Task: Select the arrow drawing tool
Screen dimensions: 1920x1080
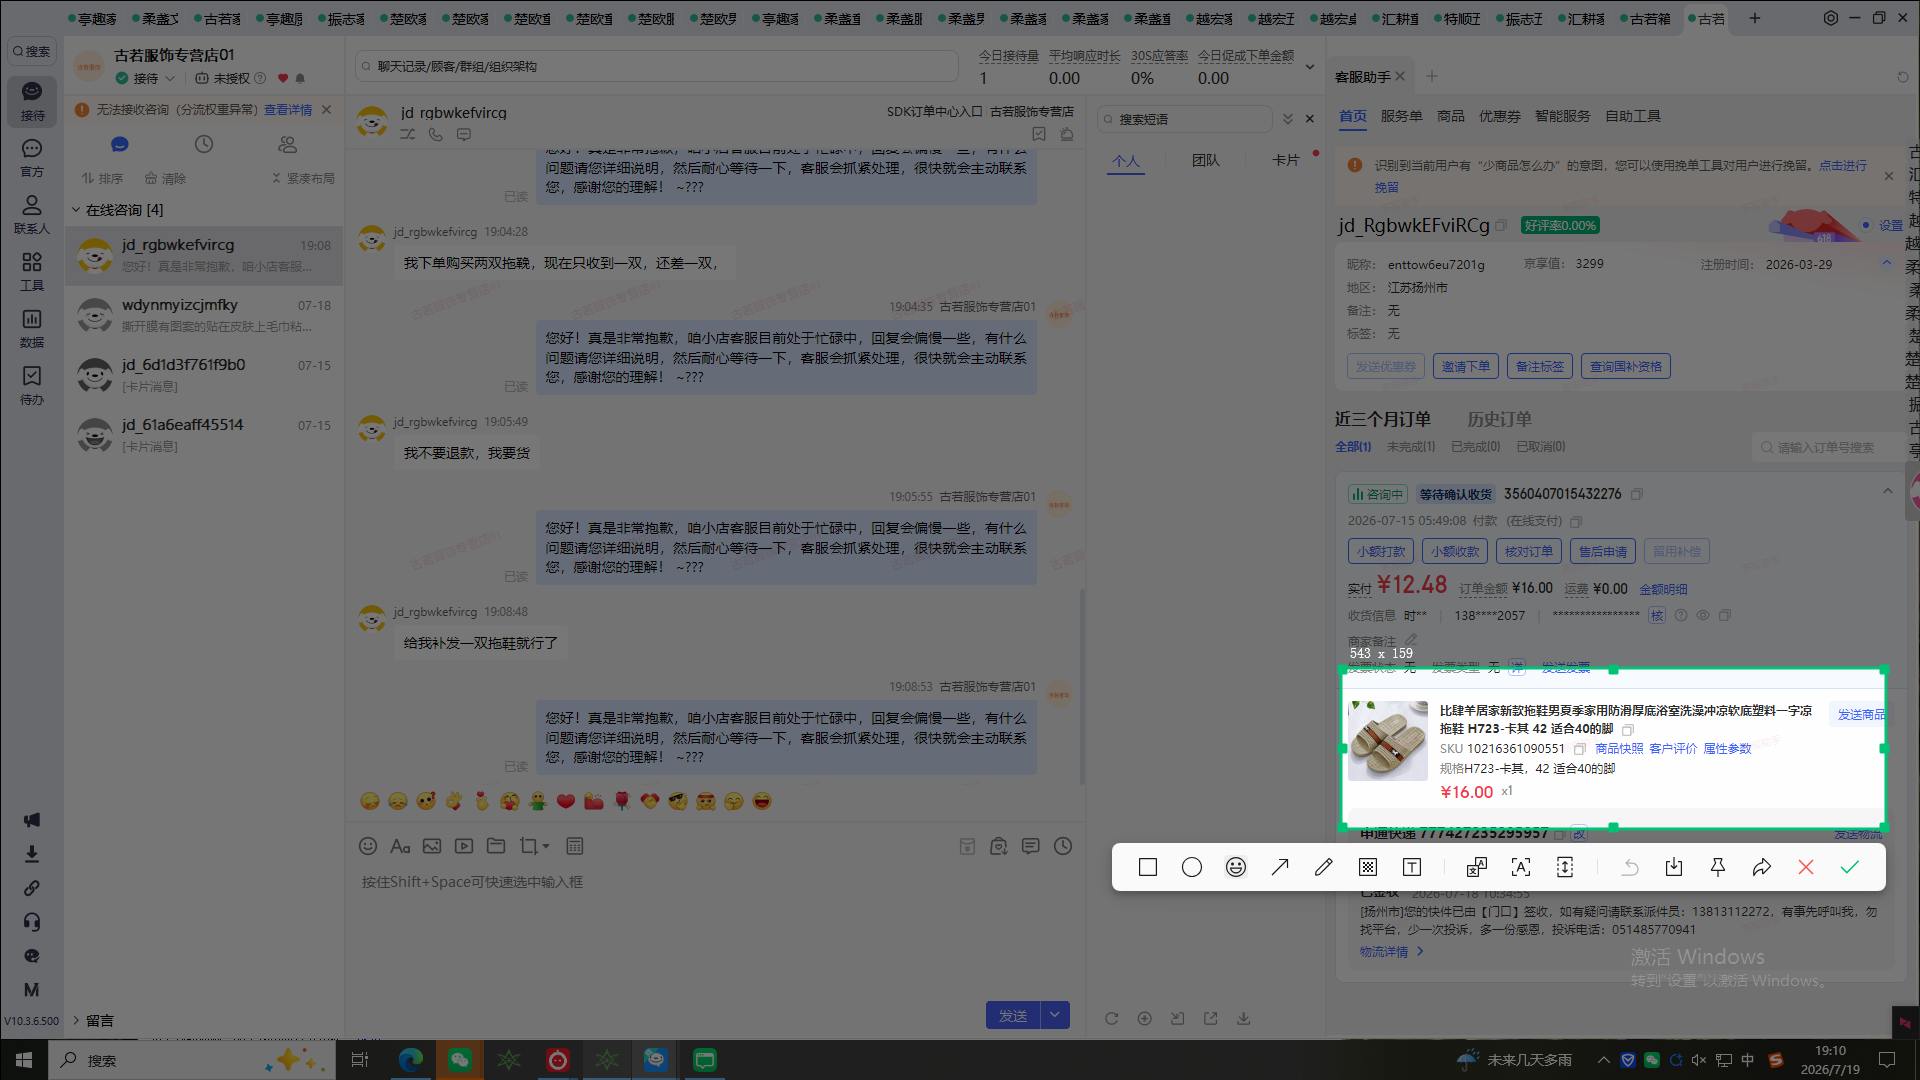Action: click(x=1280, y=867)
